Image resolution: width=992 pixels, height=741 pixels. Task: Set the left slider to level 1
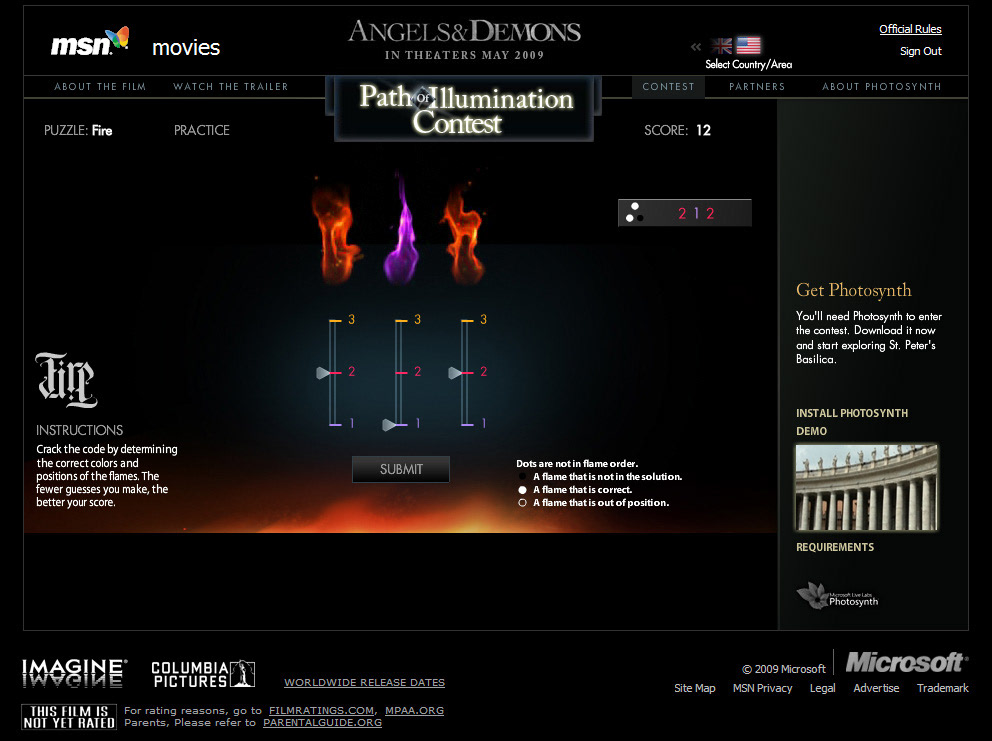(336, 425)
